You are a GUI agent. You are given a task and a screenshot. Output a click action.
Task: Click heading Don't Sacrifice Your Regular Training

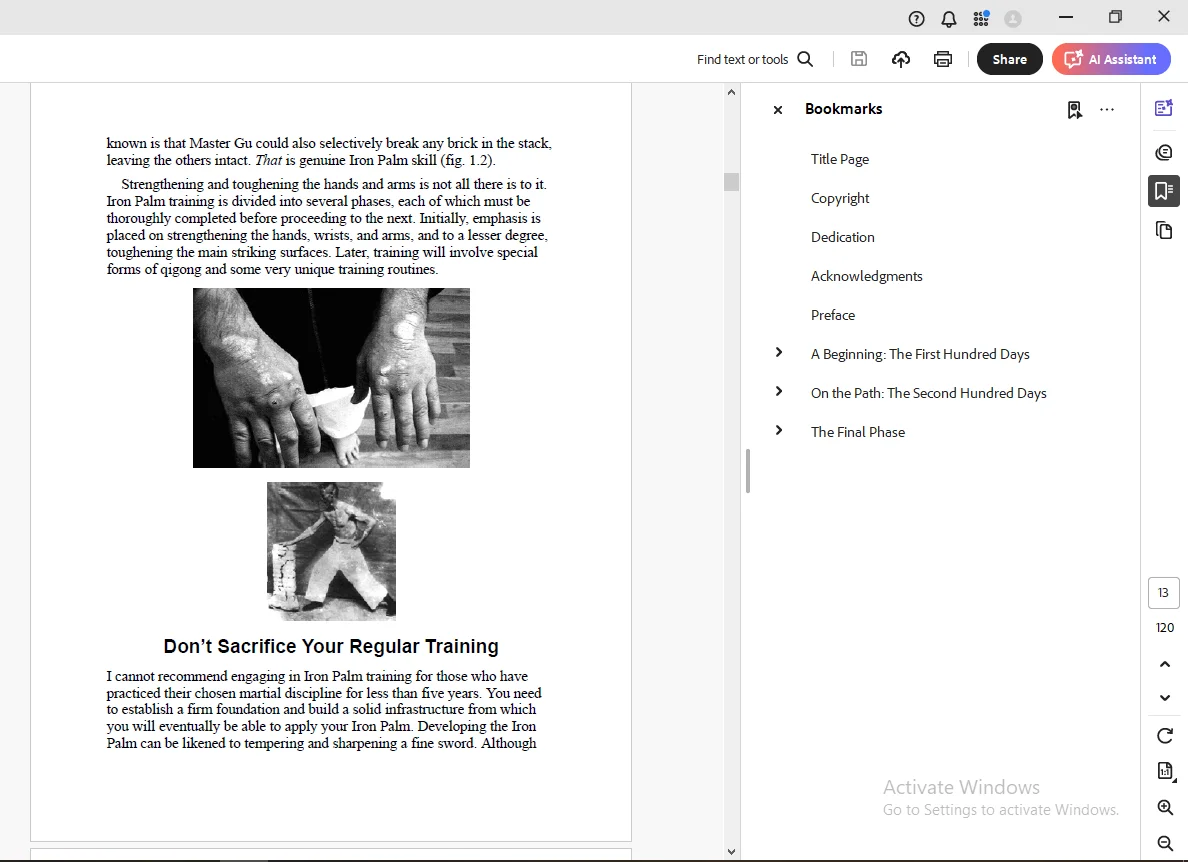point(331,646)
